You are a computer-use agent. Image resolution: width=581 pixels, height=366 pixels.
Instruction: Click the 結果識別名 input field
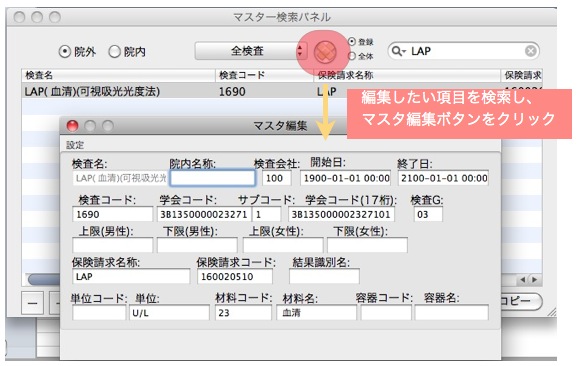click(x=324, y=277)
